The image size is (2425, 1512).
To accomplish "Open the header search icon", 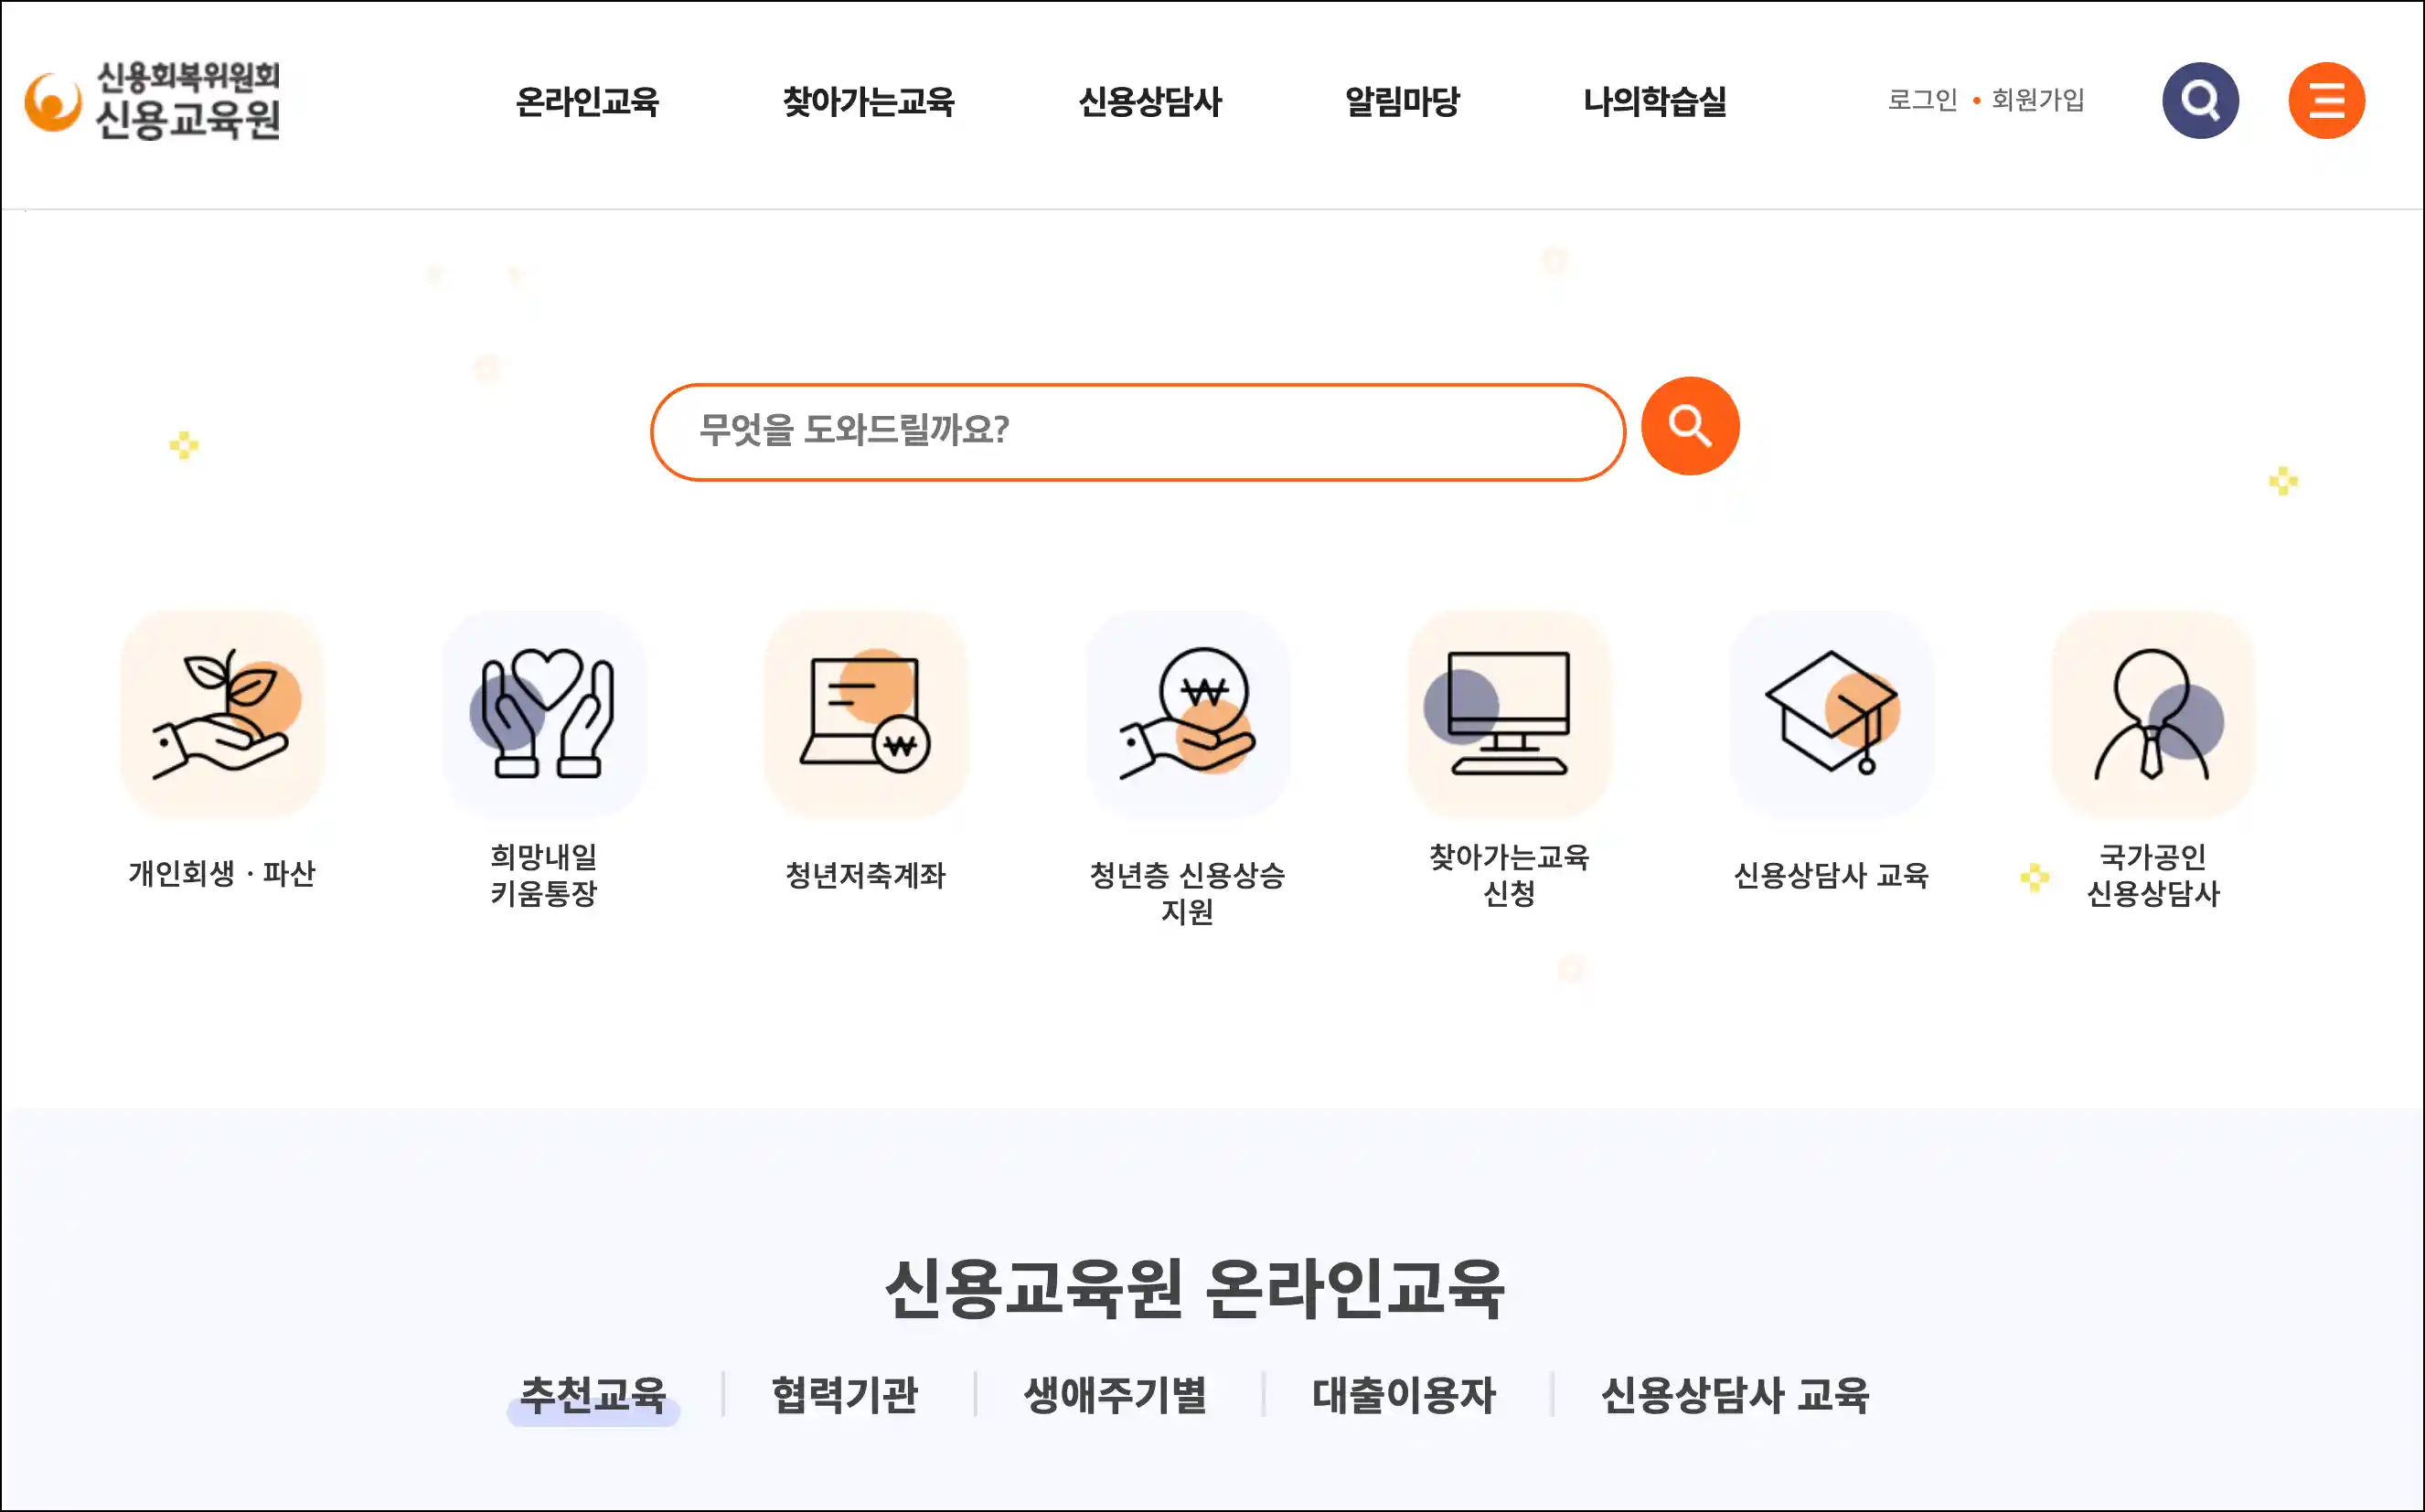I will pos(2200,100).
